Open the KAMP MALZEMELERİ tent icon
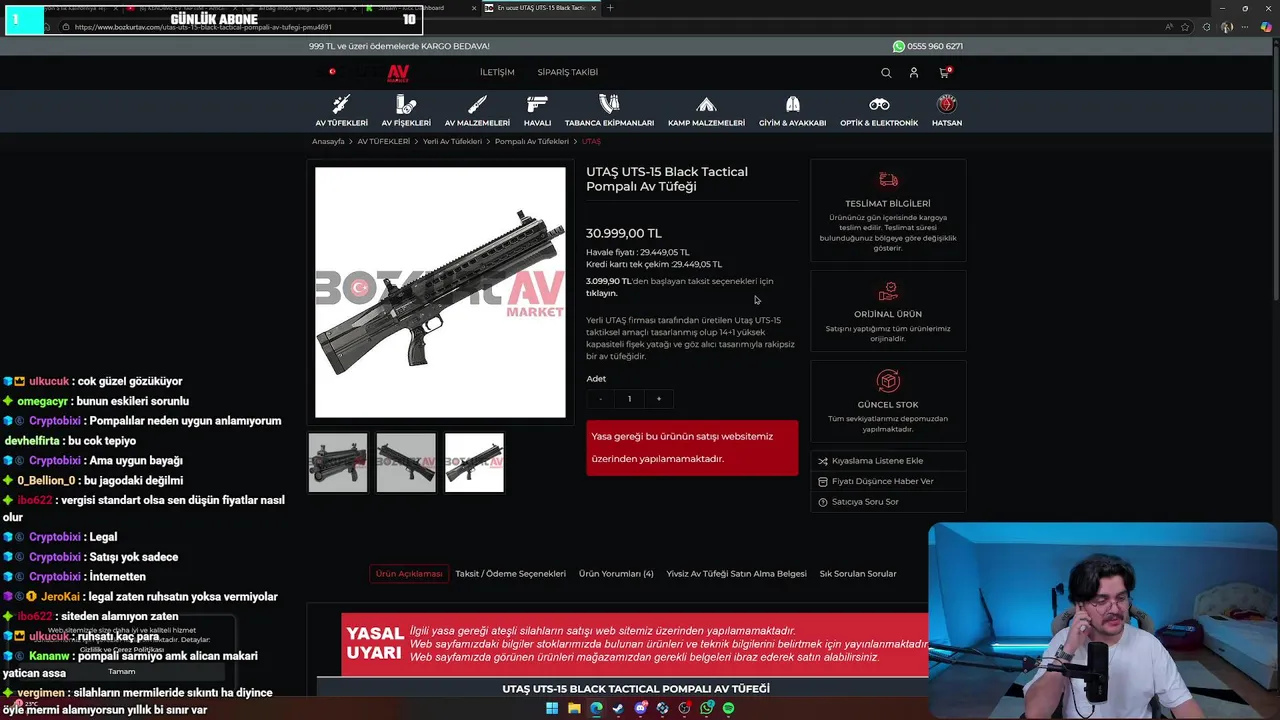The image size is (1280, 720). [x=706, y=104]
